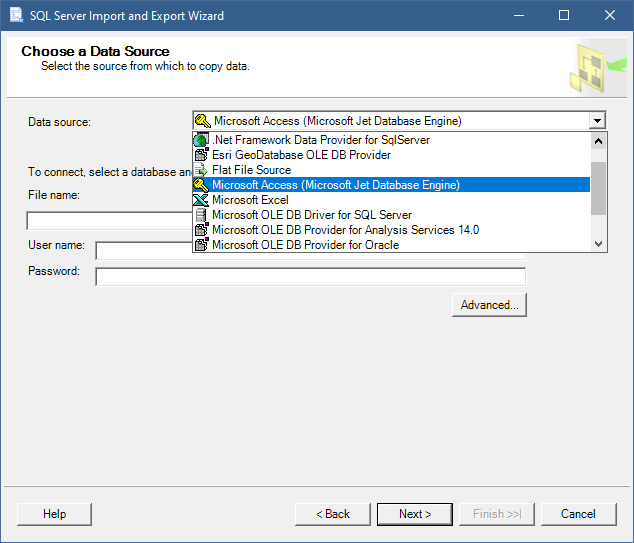634x543 pixels.
Task: Click the icon beside OLE DB Provider for Oracle
Action: 201,245
